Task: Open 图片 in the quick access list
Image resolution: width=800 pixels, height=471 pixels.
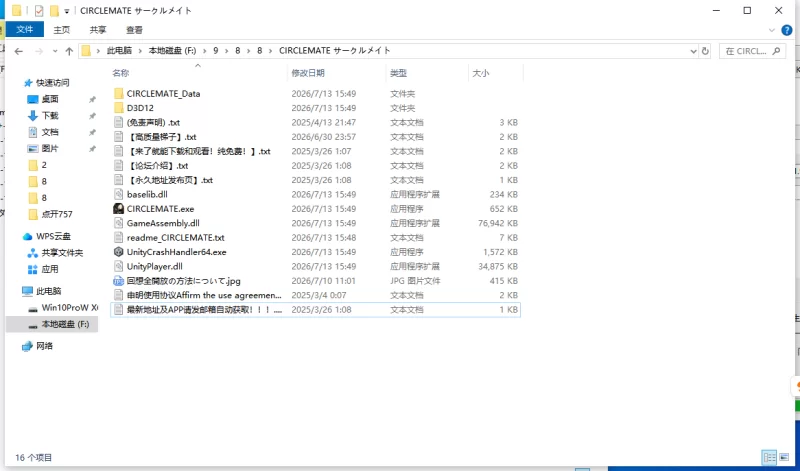Action: click(50, 148)
